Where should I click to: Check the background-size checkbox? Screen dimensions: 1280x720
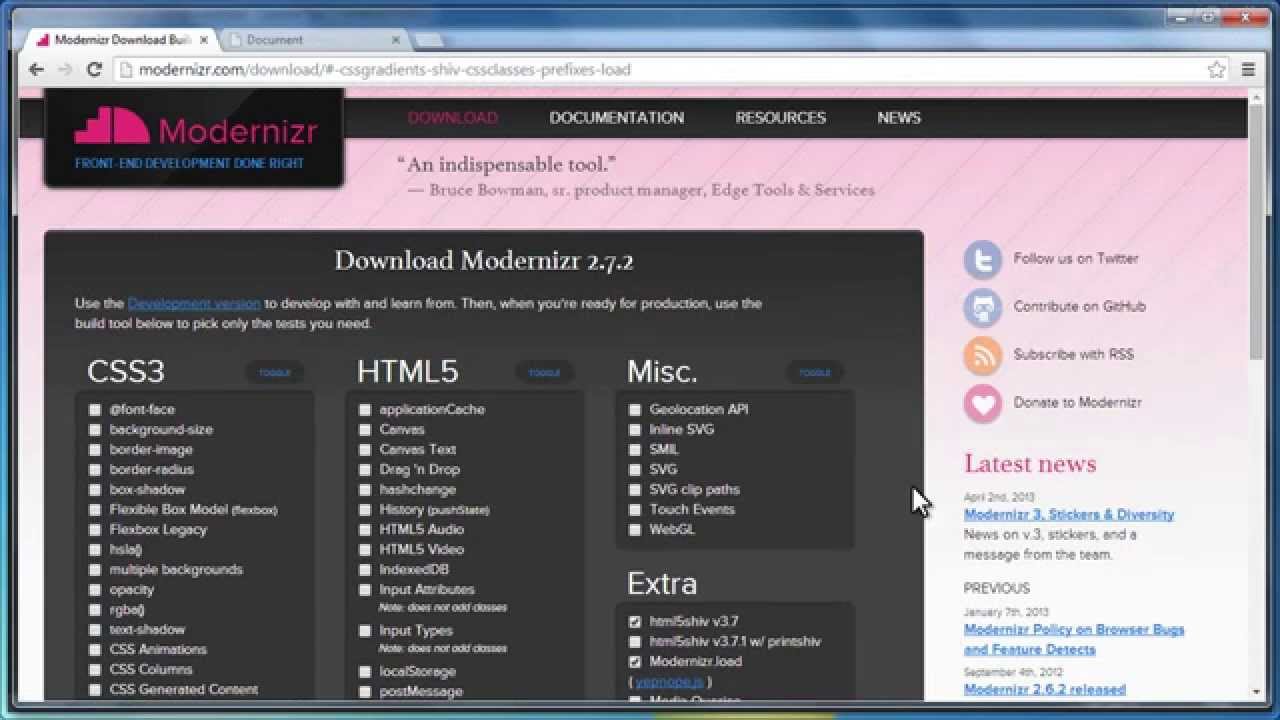point(95,430)
